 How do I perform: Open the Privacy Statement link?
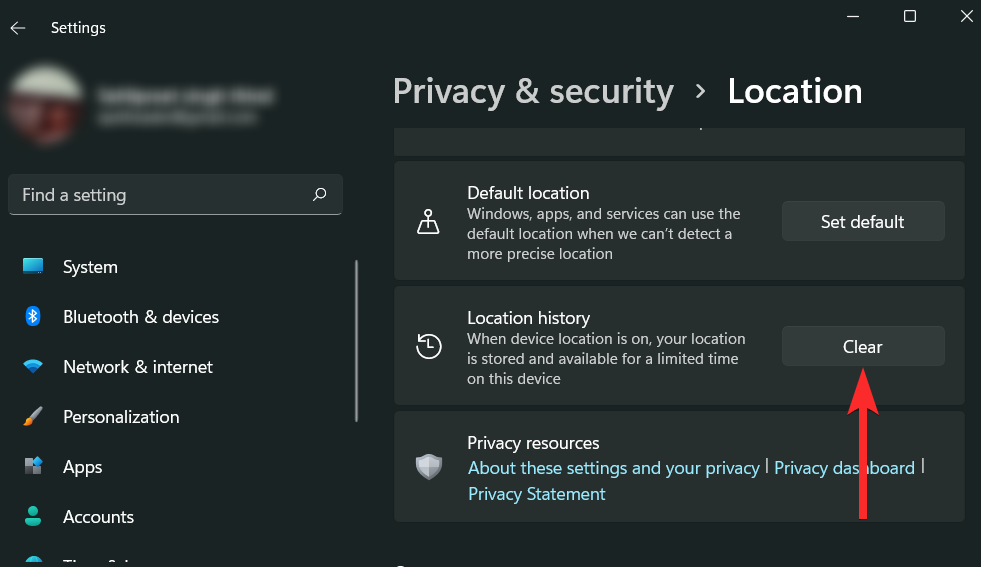536,494
